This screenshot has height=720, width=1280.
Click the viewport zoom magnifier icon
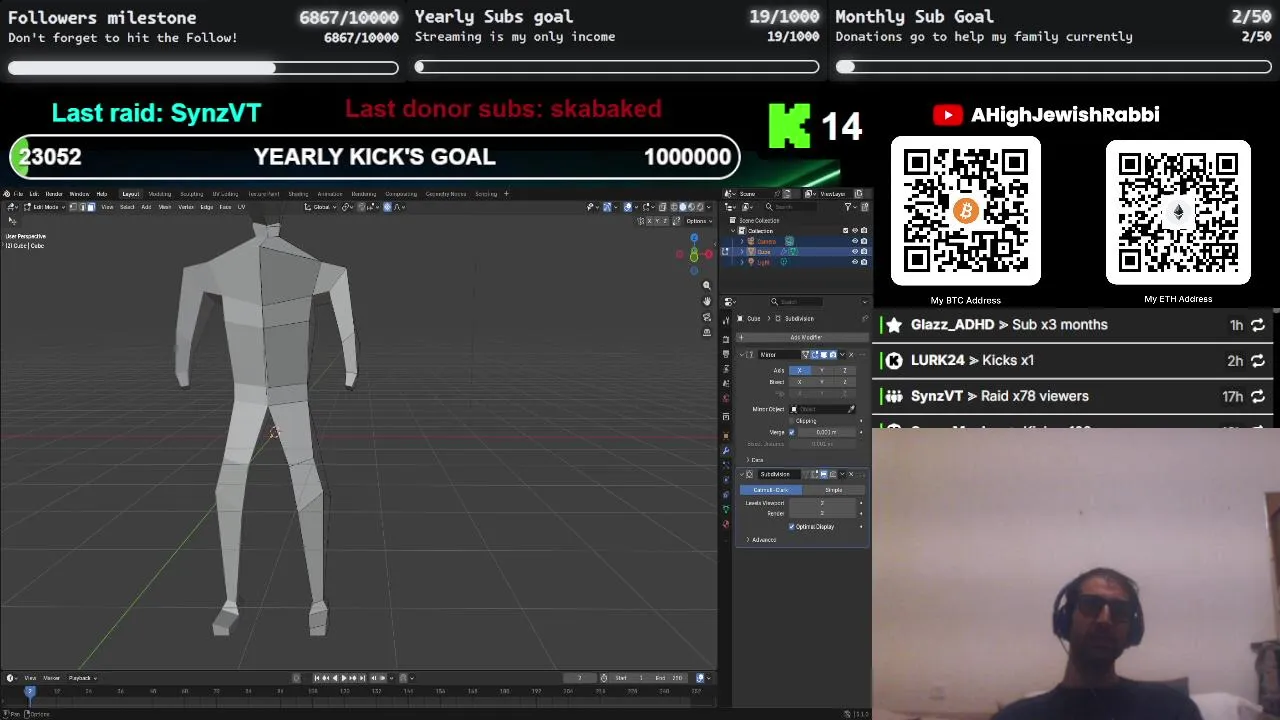pos(706,285)
